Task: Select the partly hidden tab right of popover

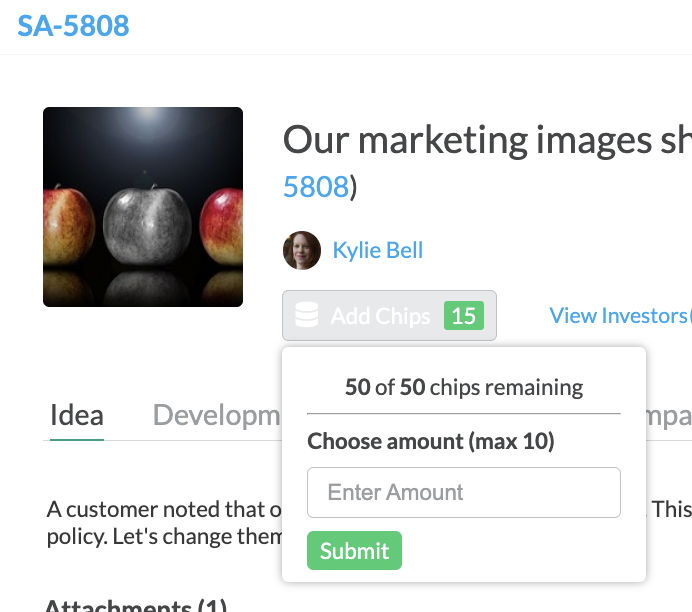Action: click(669, 416)
